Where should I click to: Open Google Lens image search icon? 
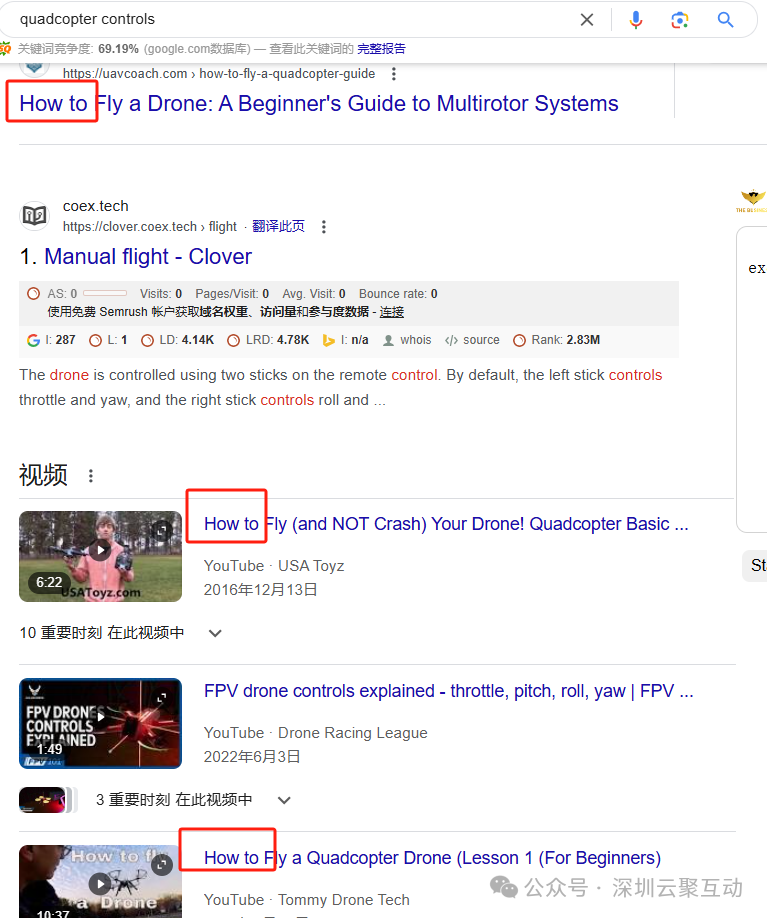pos(679,20)
